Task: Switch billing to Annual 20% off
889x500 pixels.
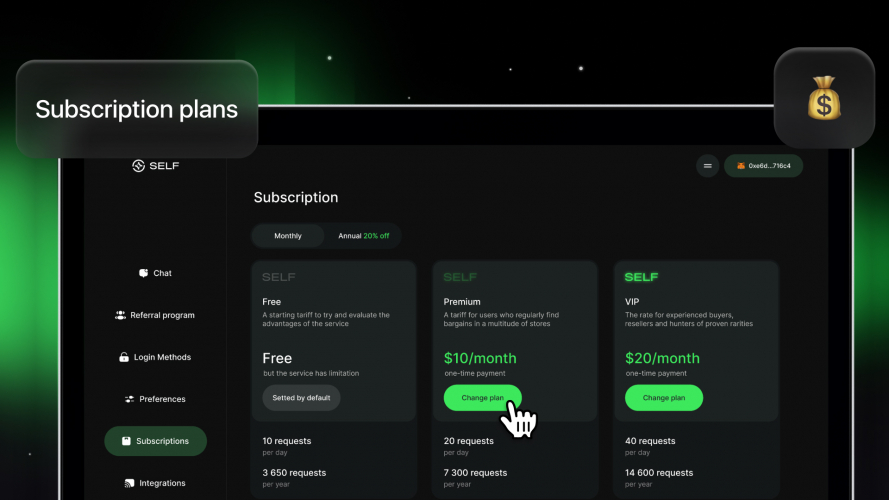Action: [x=363, y=236]
